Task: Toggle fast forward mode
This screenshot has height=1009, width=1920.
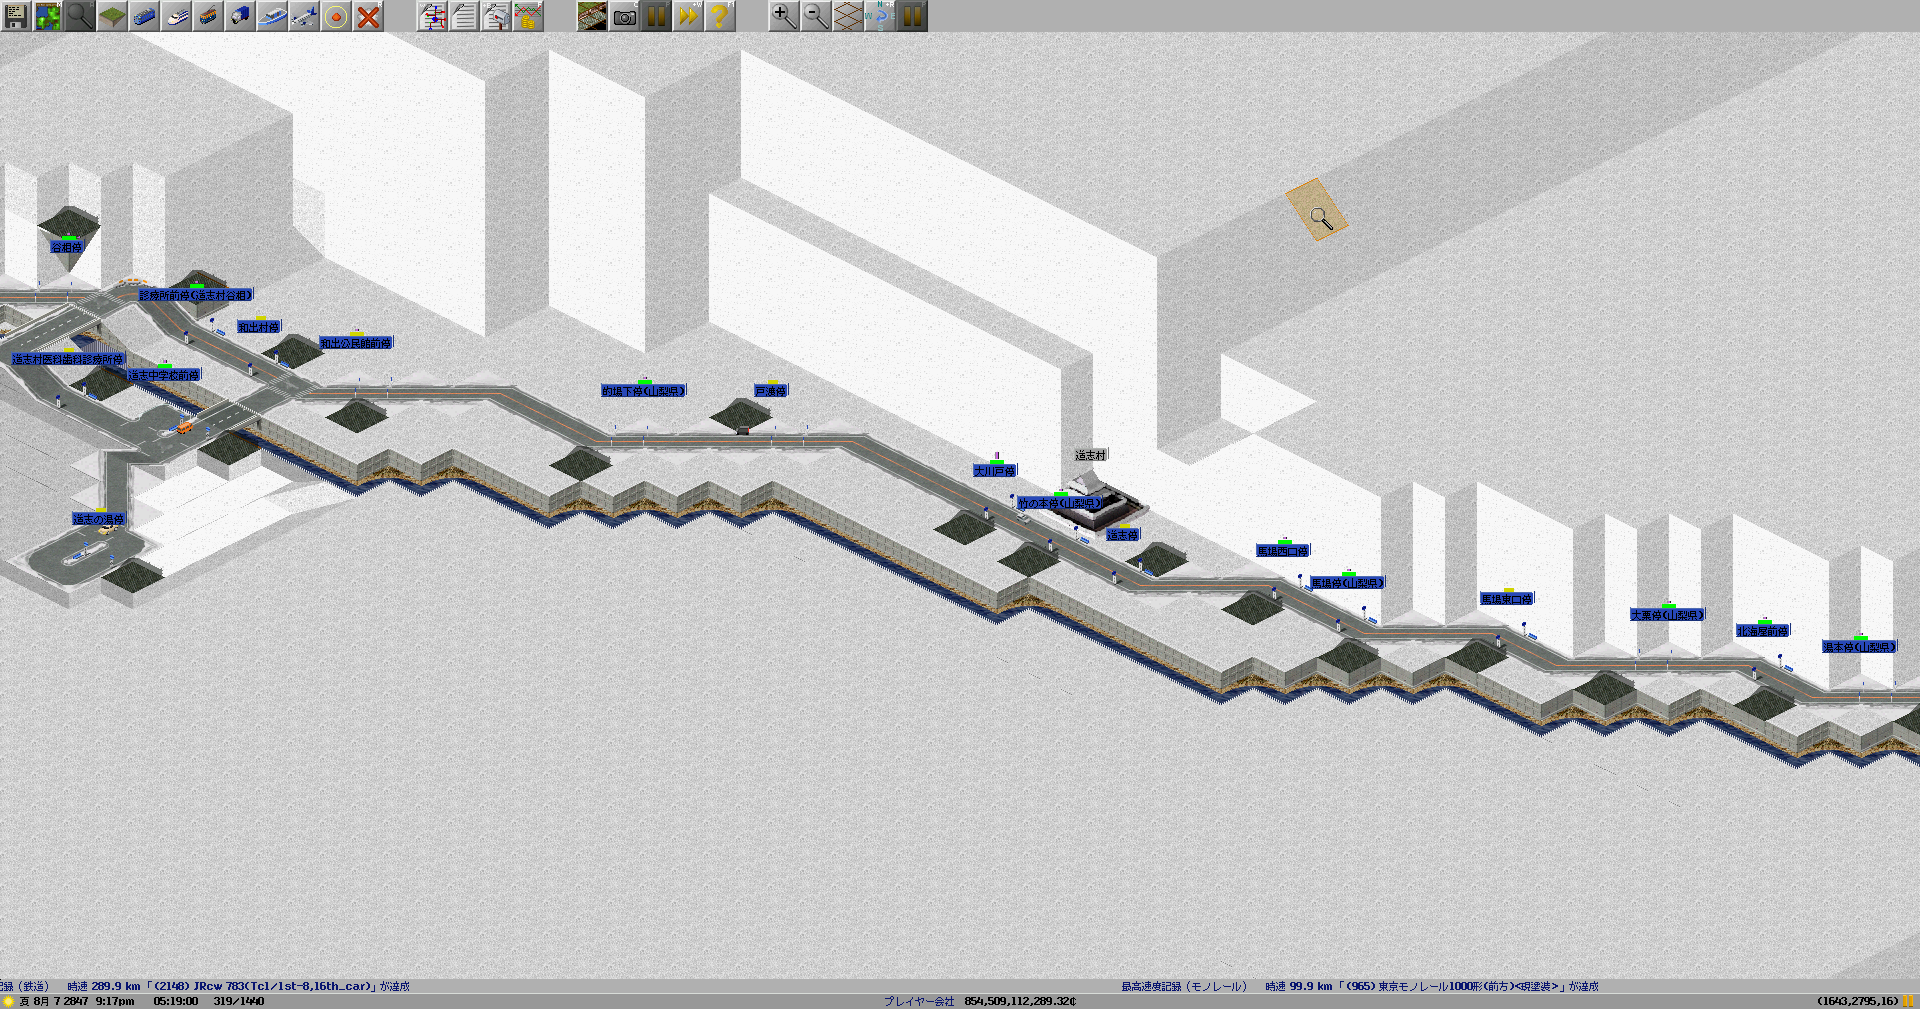Action: 688,16
